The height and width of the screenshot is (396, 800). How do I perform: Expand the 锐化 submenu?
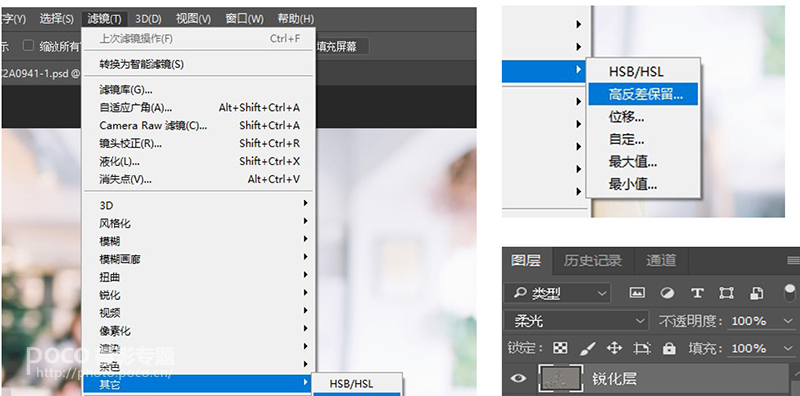(x=198, y=295)
